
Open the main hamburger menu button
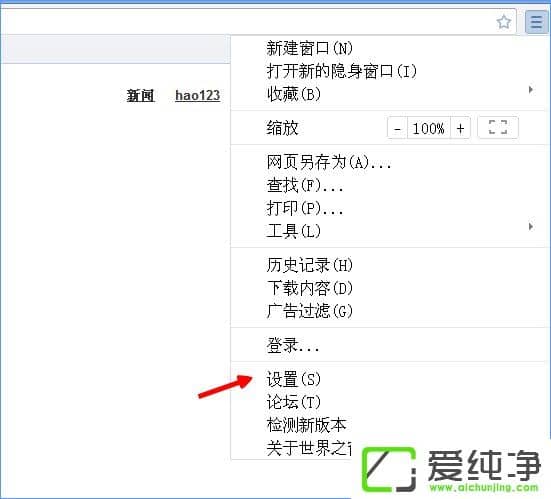[x=536, y=22]
